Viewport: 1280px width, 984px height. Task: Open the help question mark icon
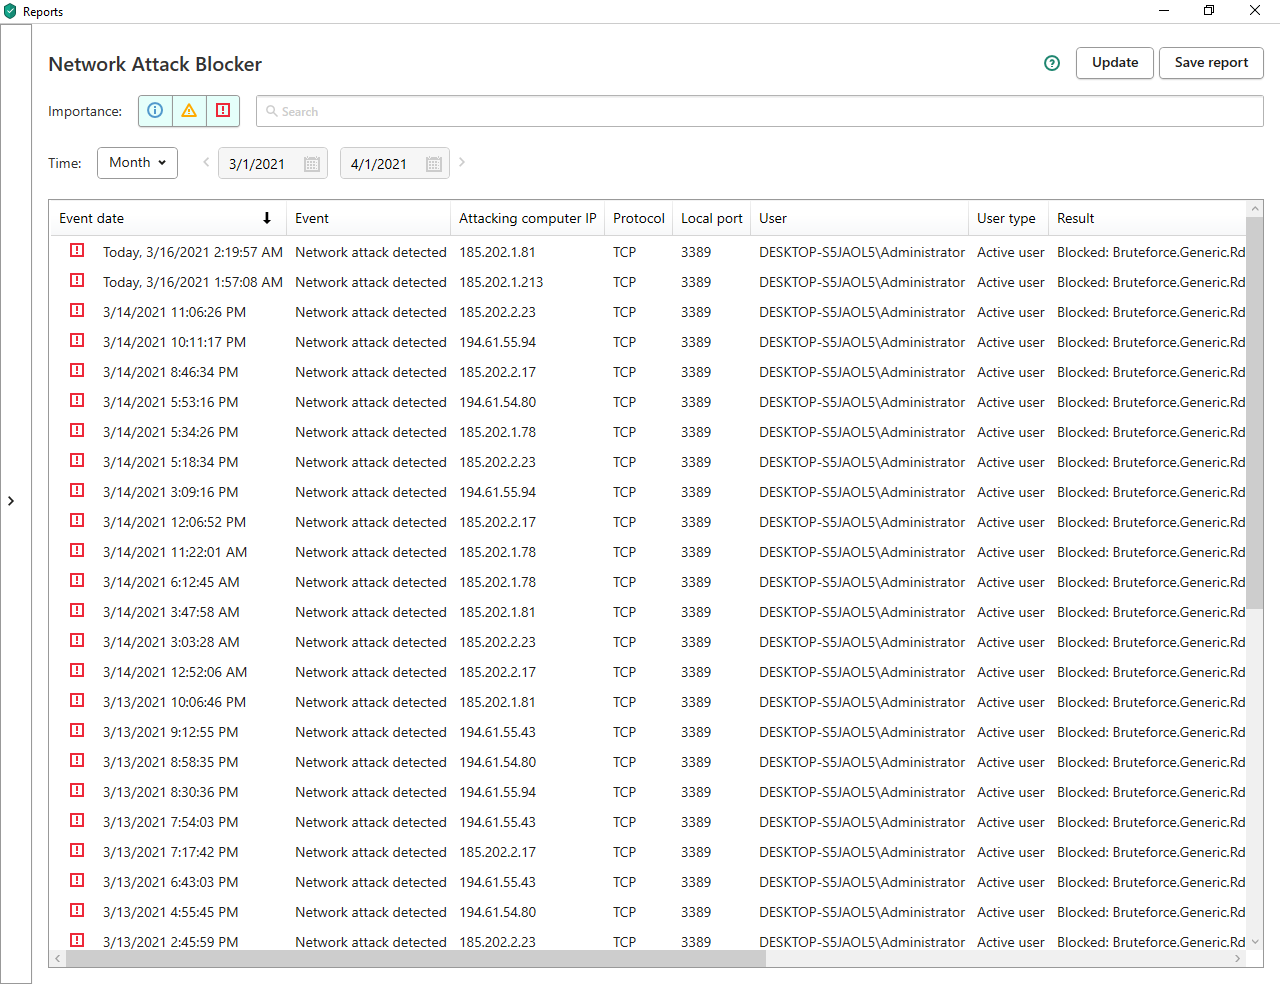pos(1052,63)
